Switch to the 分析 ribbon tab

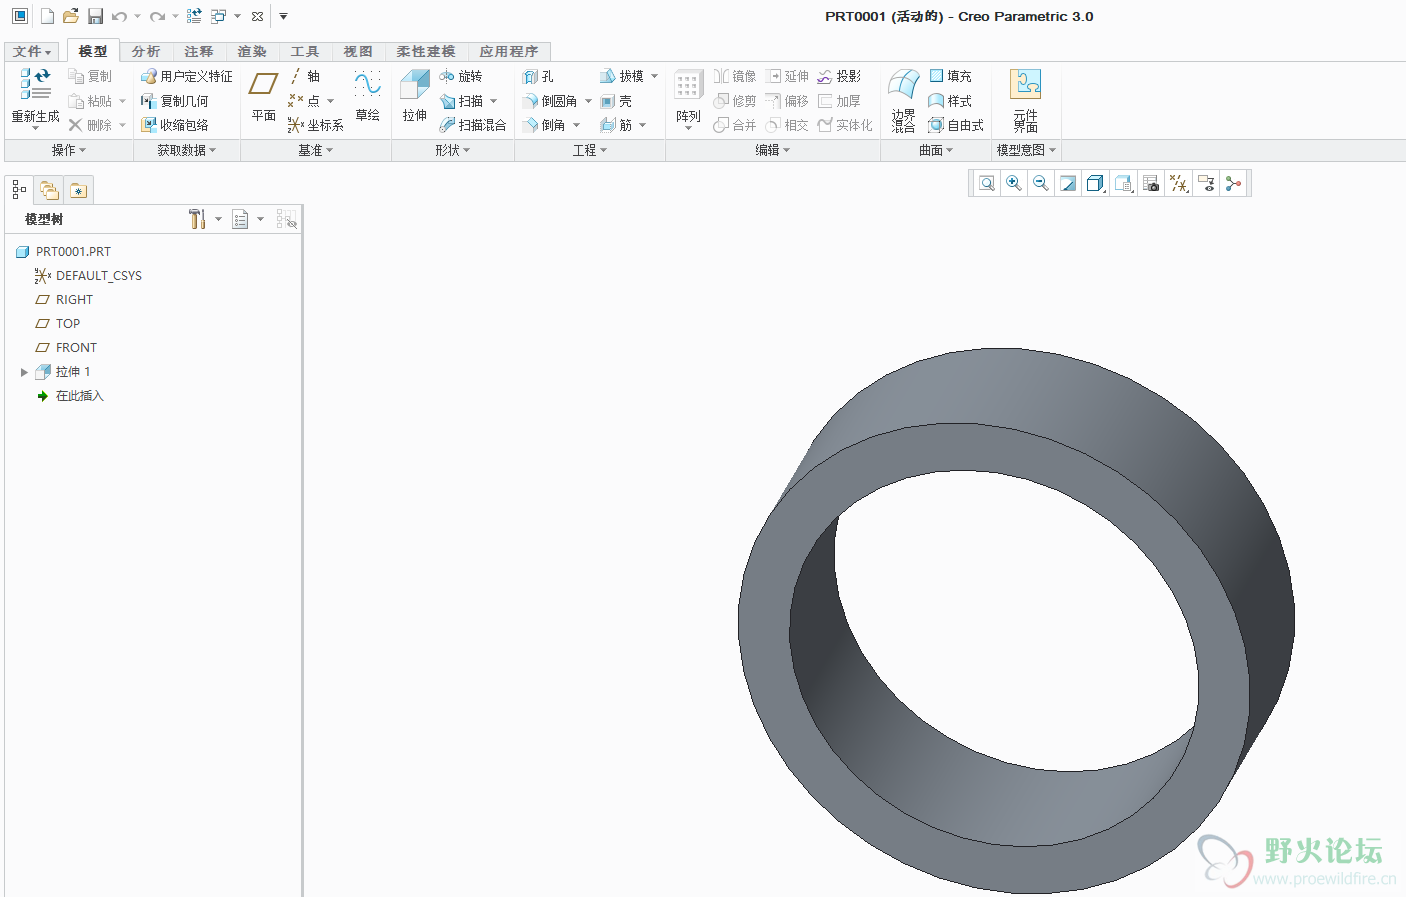(146, 51)
